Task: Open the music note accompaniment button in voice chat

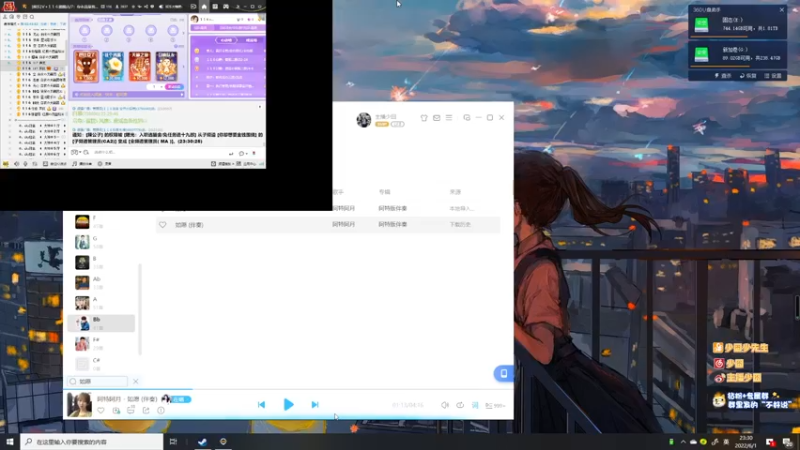Action: click(82, 164)
